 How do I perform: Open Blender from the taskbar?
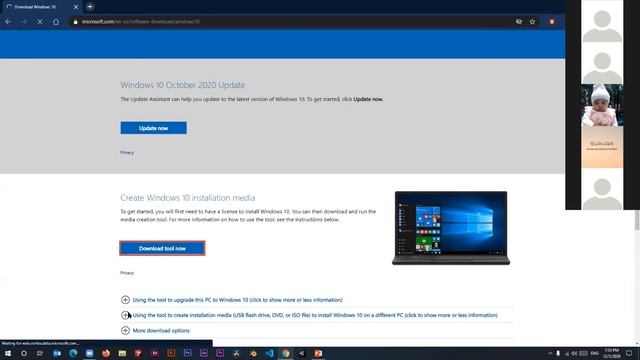point(253,353)
